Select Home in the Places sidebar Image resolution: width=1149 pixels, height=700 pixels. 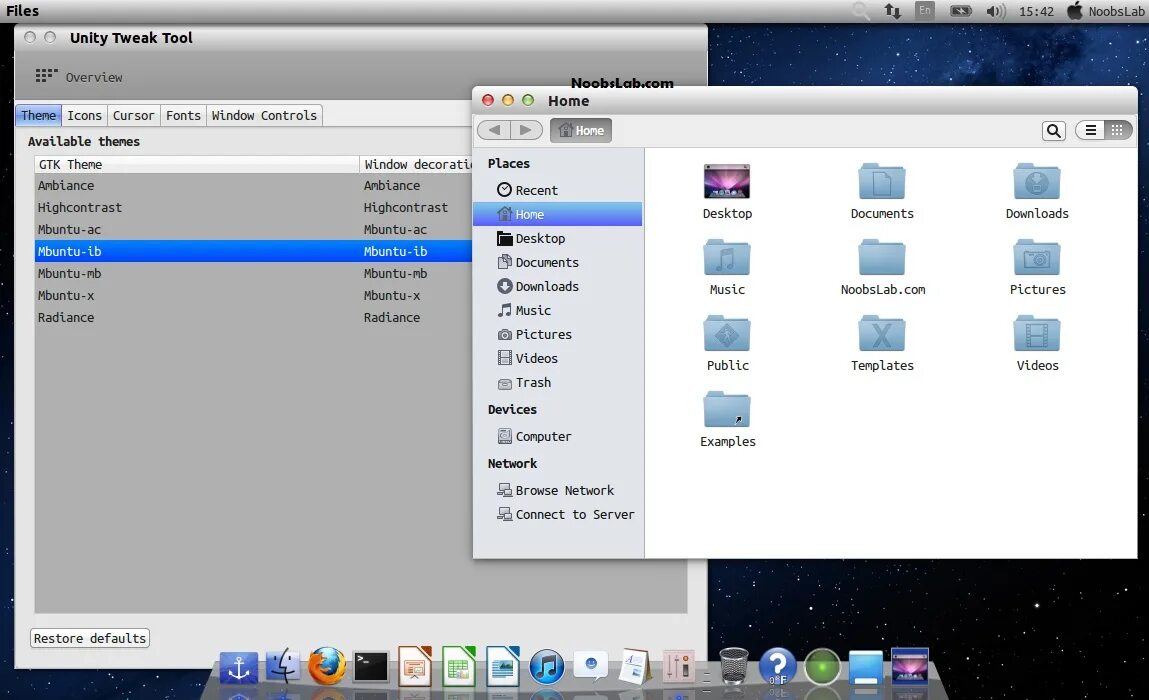(557, 214)
